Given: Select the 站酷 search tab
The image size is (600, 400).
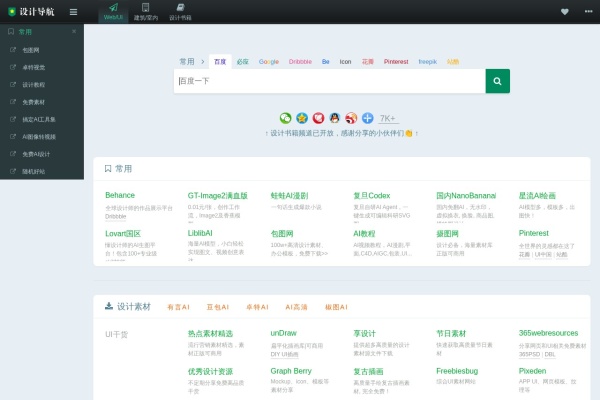Looking at the screenshot, I should 453,62.
